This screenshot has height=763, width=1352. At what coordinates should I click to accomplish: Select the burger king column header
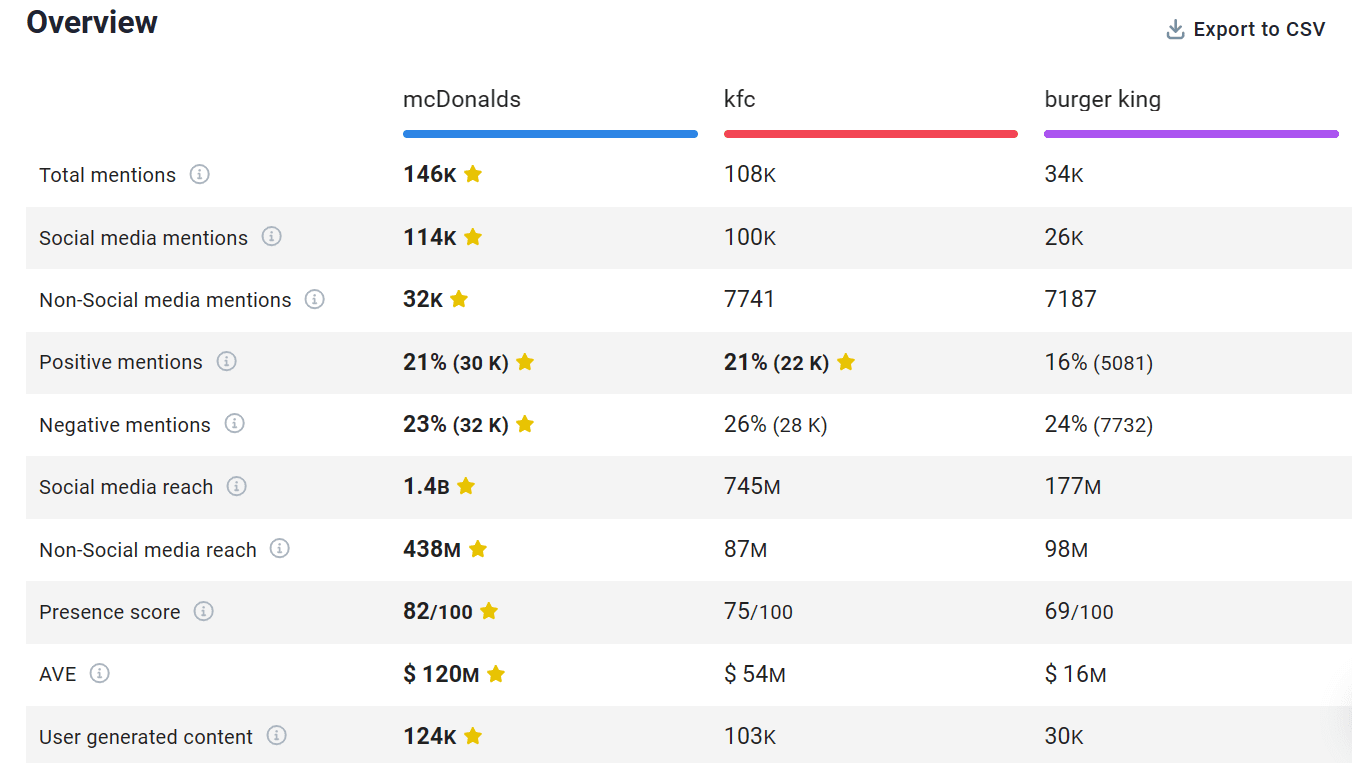click(x=1102, y=100)
